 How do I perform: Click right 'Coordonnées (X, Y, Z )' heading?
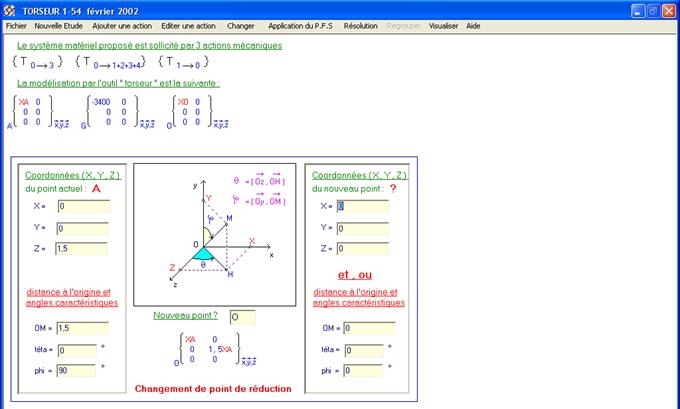(x=360, y=175)
